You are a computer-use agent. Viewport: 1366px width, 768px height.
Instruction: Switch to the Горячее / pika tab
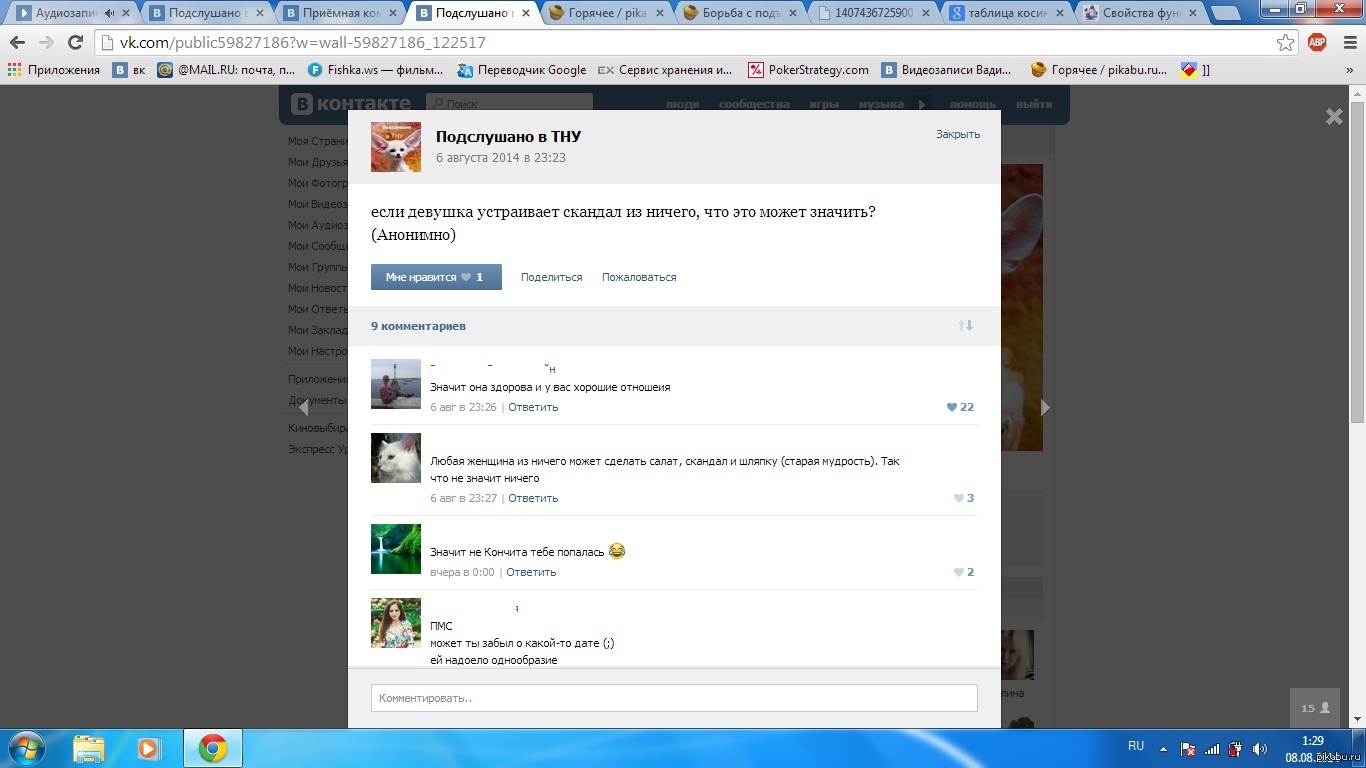click(604, 14)
